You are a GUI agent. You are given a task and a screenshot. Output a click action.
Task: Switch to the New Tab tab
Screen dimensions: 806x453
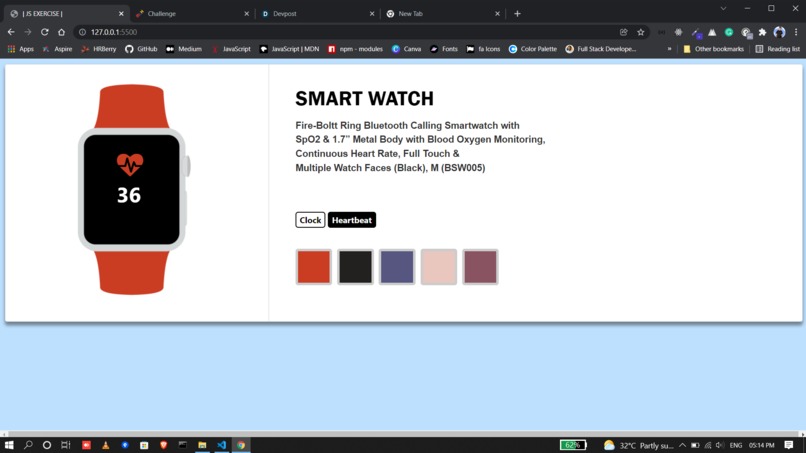443,14
